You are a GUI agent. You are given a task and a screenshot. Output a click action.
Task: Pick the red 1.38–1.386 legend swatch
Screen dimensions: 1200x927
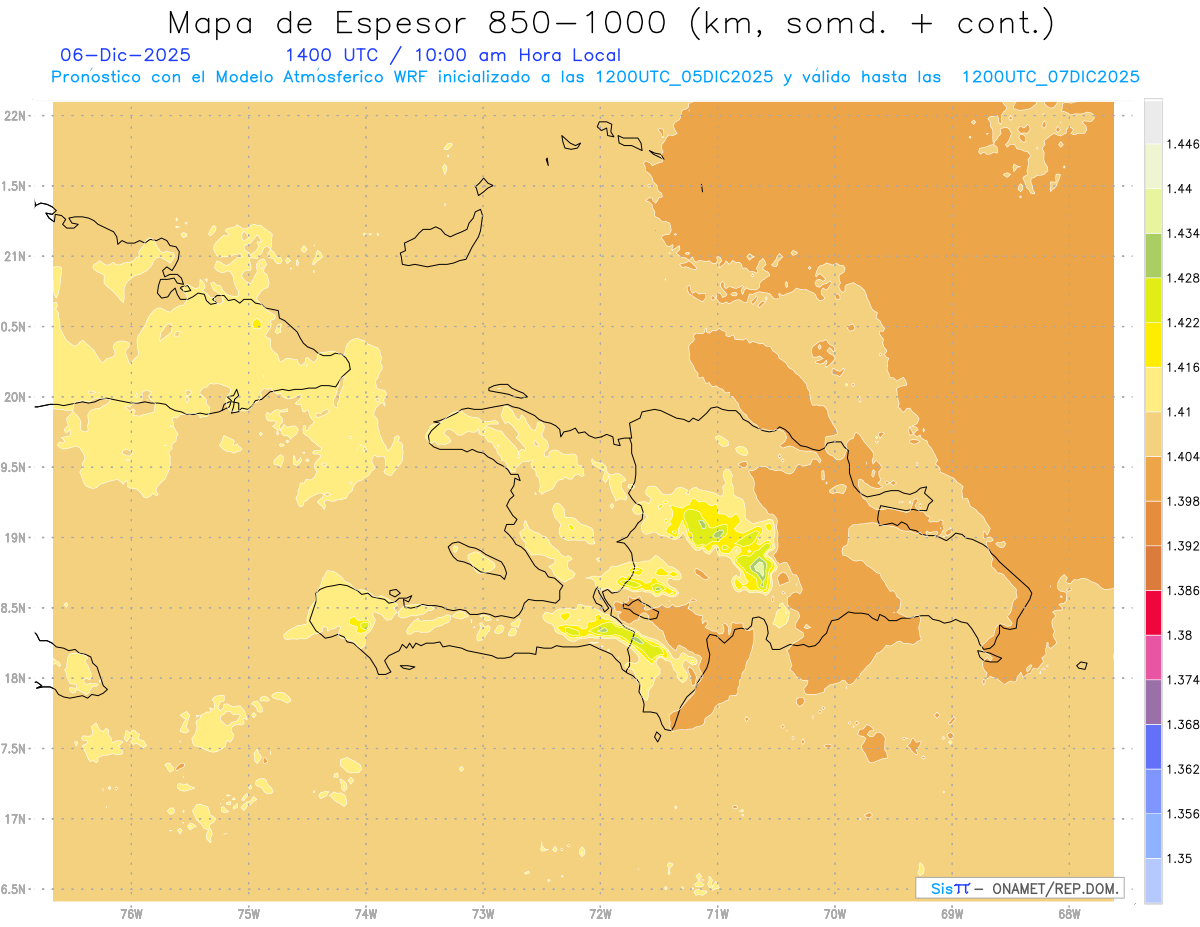tap(1153, 613)
